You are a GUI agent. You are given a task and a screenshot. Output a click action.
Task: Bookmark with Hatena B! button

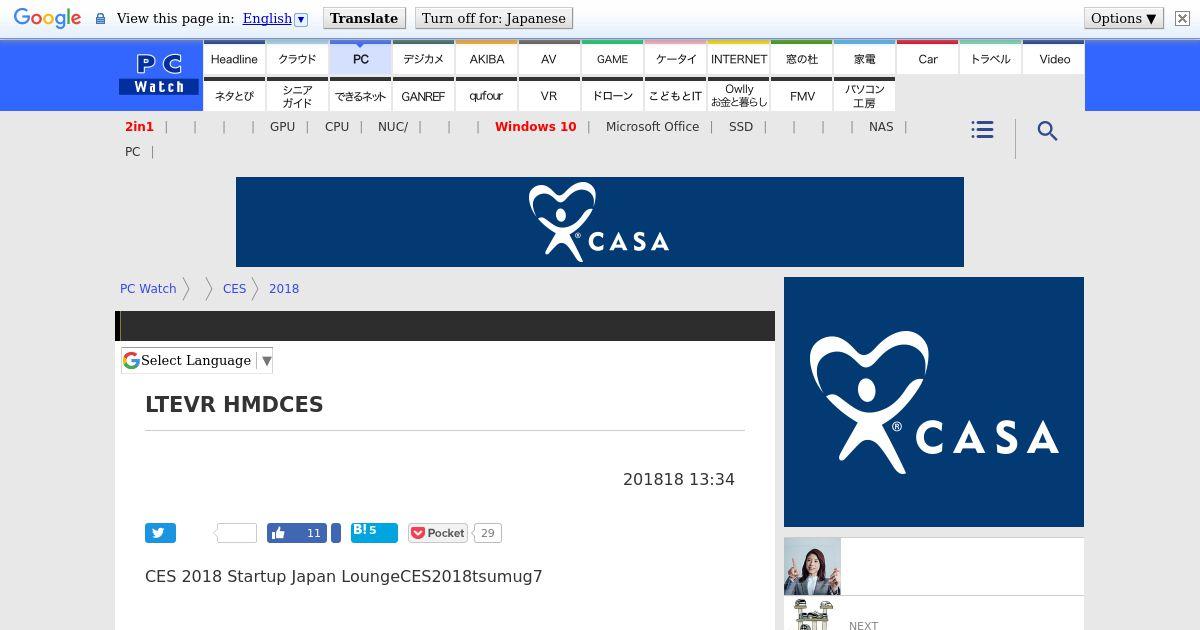tap(374, 533)
